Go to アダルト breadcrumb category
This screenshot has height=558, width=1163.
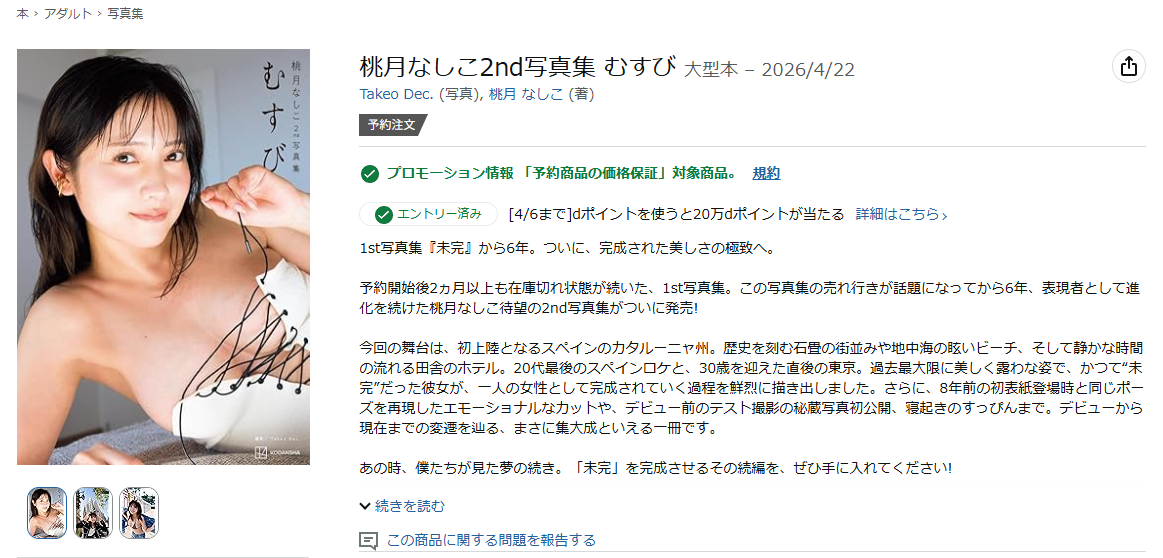(67, 13)
